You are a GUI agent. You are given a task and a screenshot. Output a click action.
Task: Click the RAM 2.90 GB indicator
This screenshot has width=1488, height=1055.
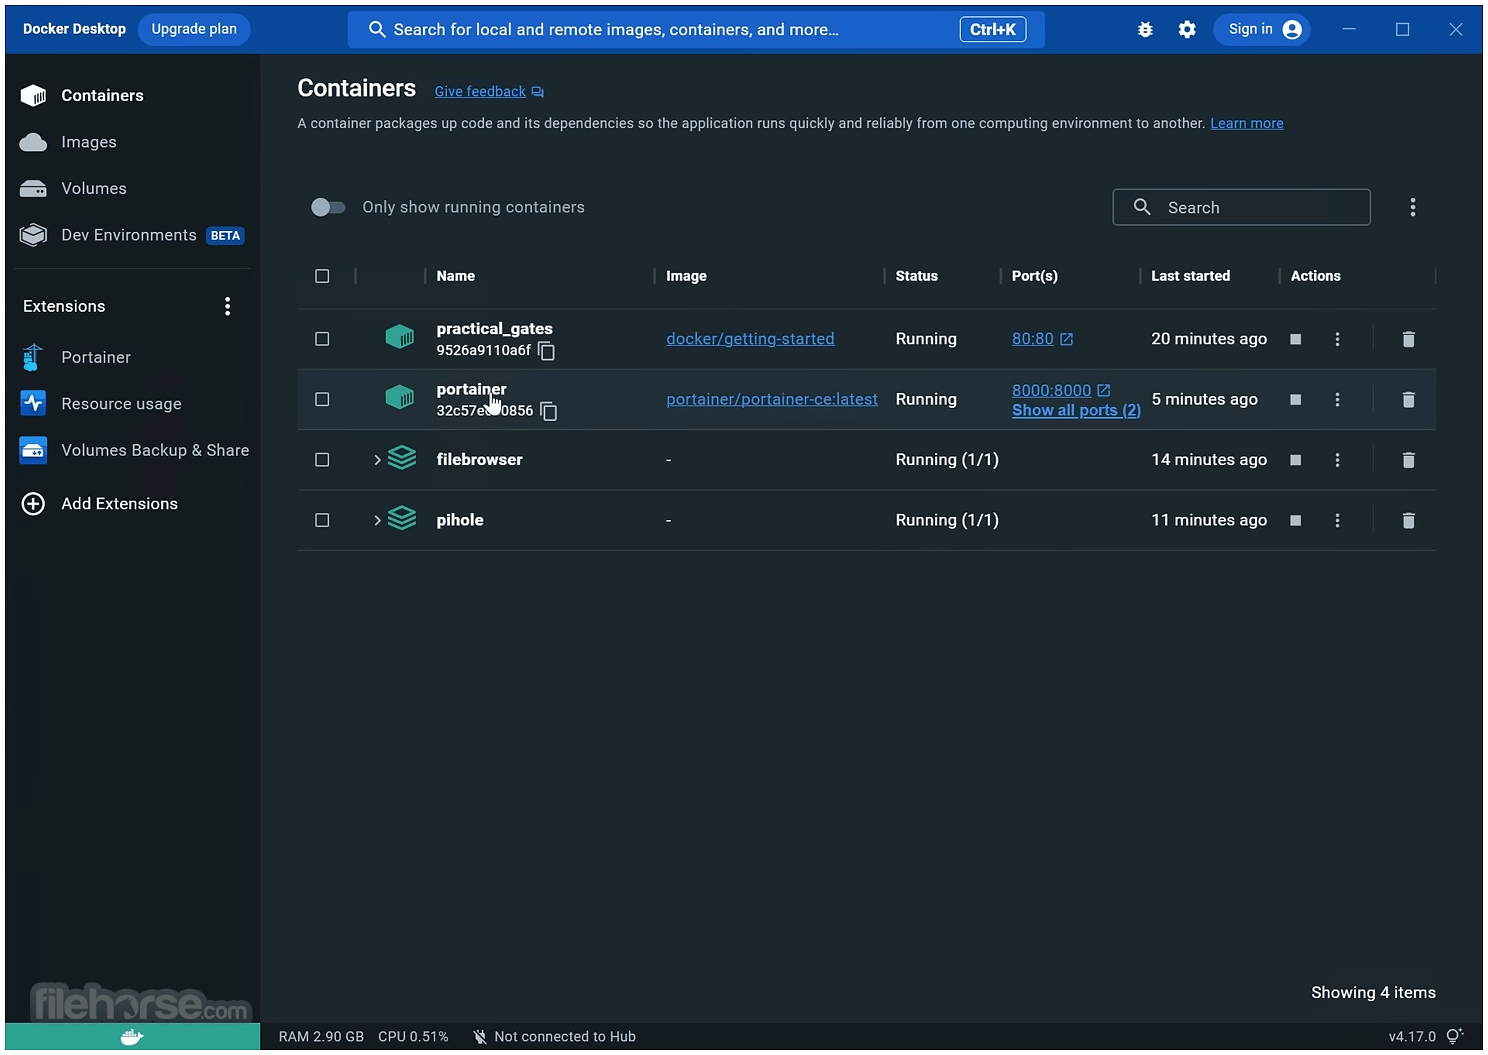click(321, 1036)
